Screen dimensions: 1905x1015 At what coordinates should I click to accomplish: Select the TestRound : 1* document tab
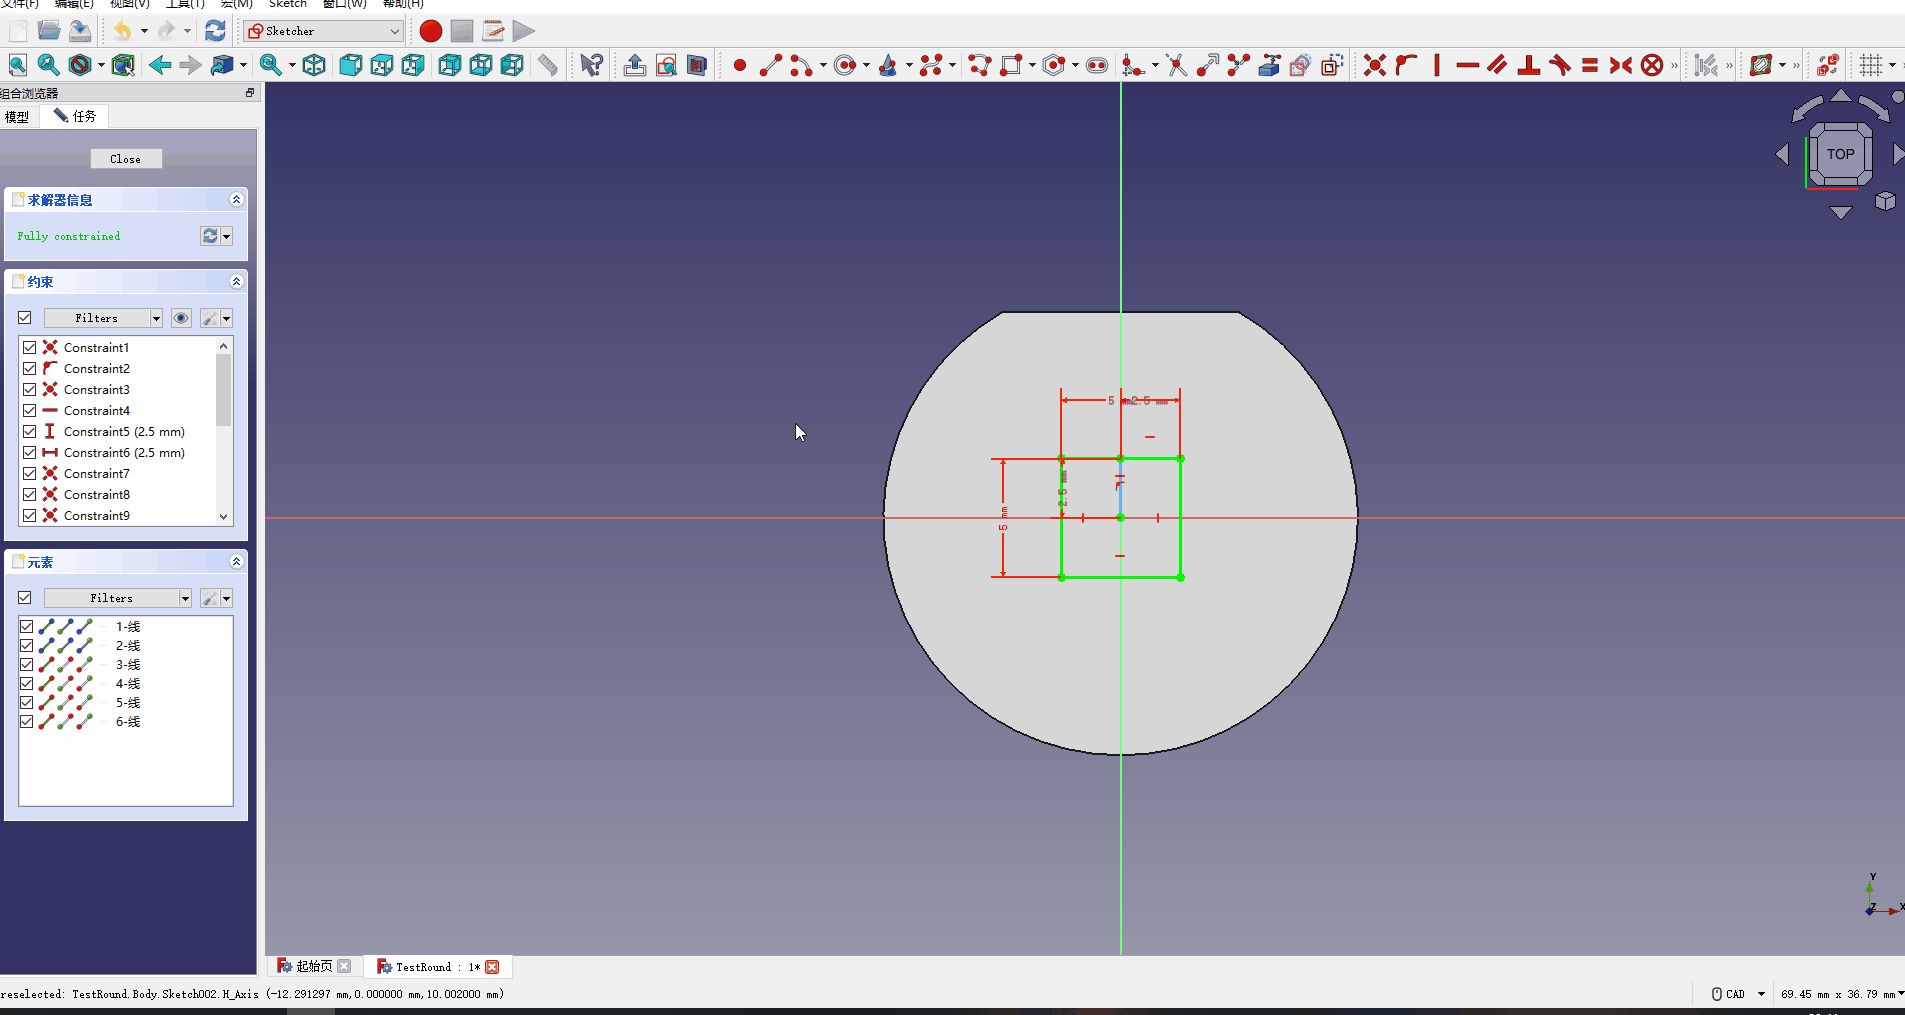pyautogui.click(x=437, y=966)
